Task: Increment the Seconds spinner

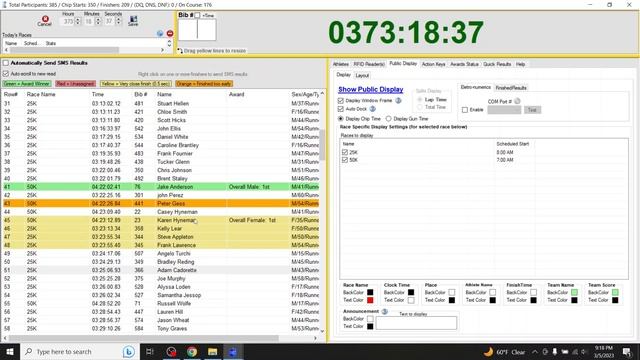Action: pyautogui.click(x=118, y=19)
